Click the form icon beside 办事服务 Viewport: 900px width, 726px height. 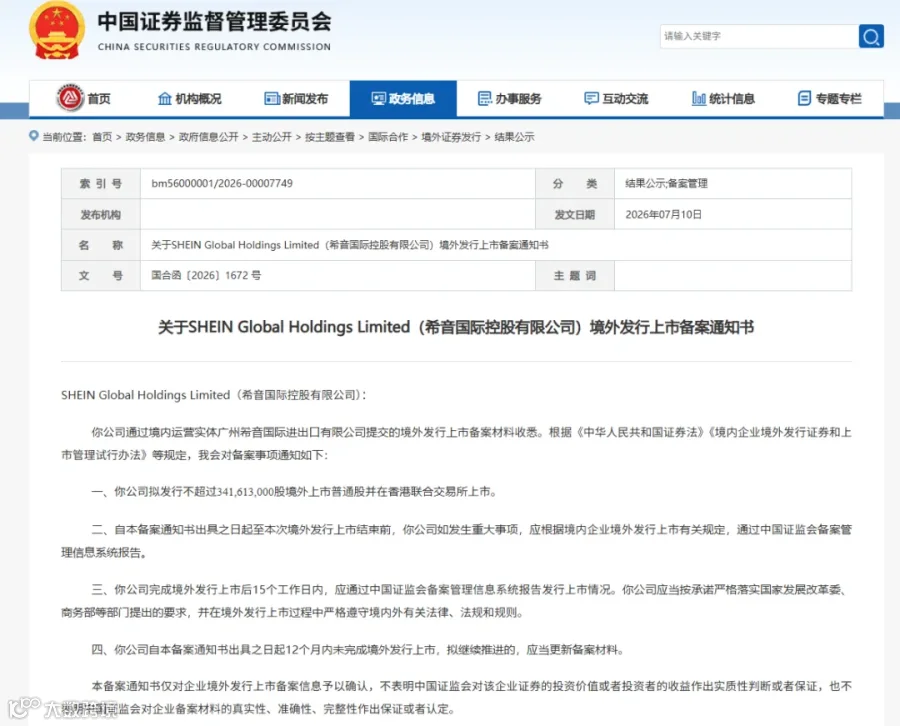tap(485, 99)
